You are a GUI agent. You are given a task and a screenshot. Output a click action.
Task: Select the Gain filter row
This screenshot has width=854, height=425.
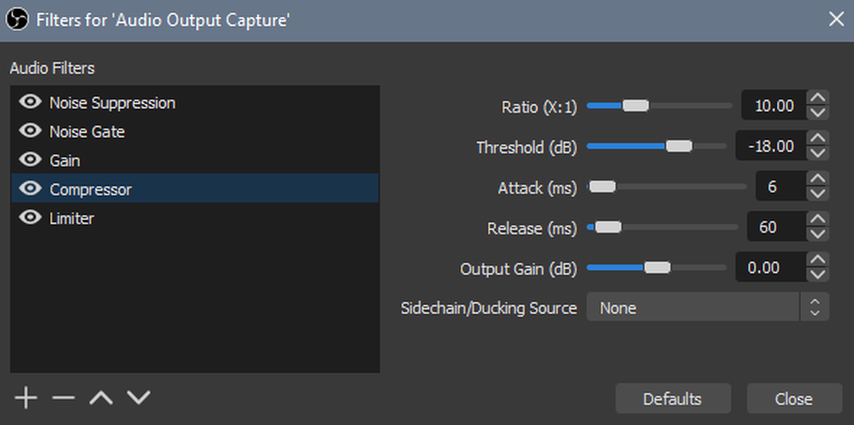194,160
